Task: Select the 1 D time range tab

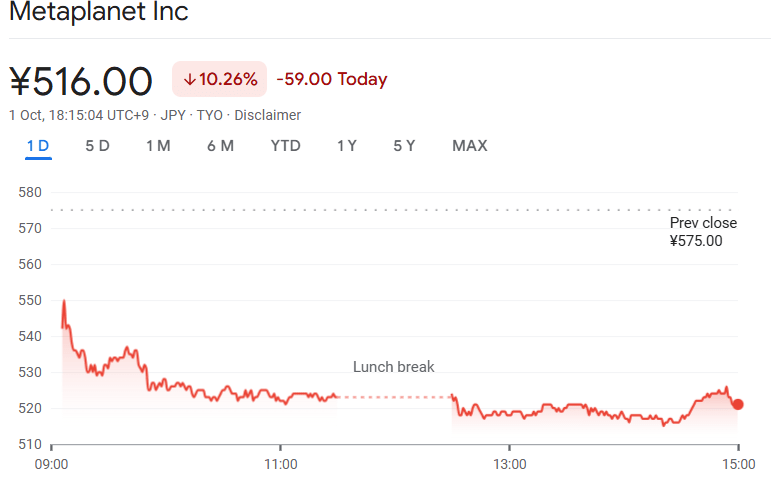Action: point(38,146)
